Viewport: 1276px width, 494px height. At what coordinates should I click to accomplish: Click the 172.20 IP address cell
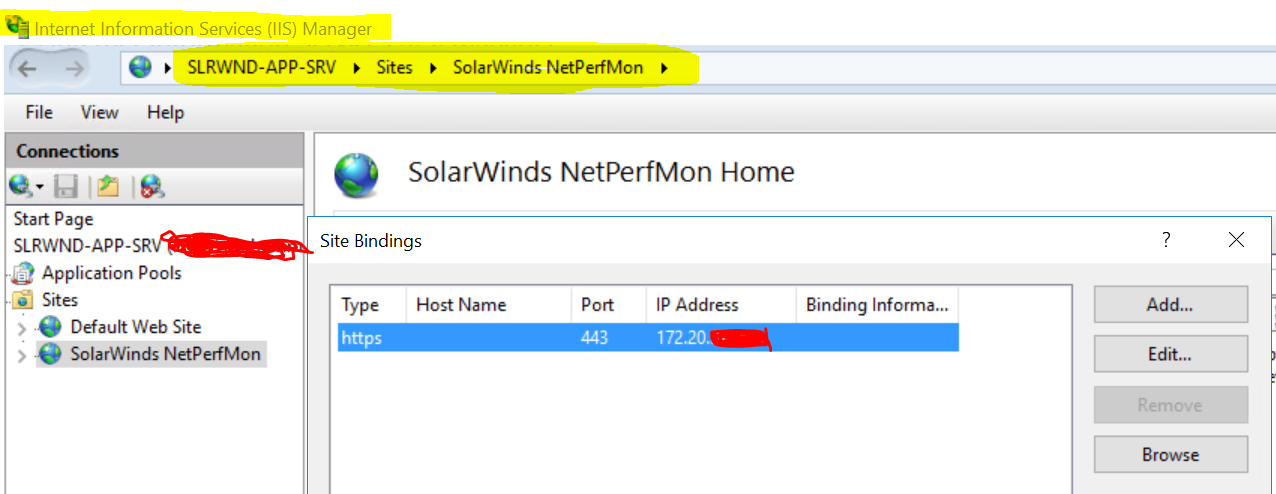(713, 338)
